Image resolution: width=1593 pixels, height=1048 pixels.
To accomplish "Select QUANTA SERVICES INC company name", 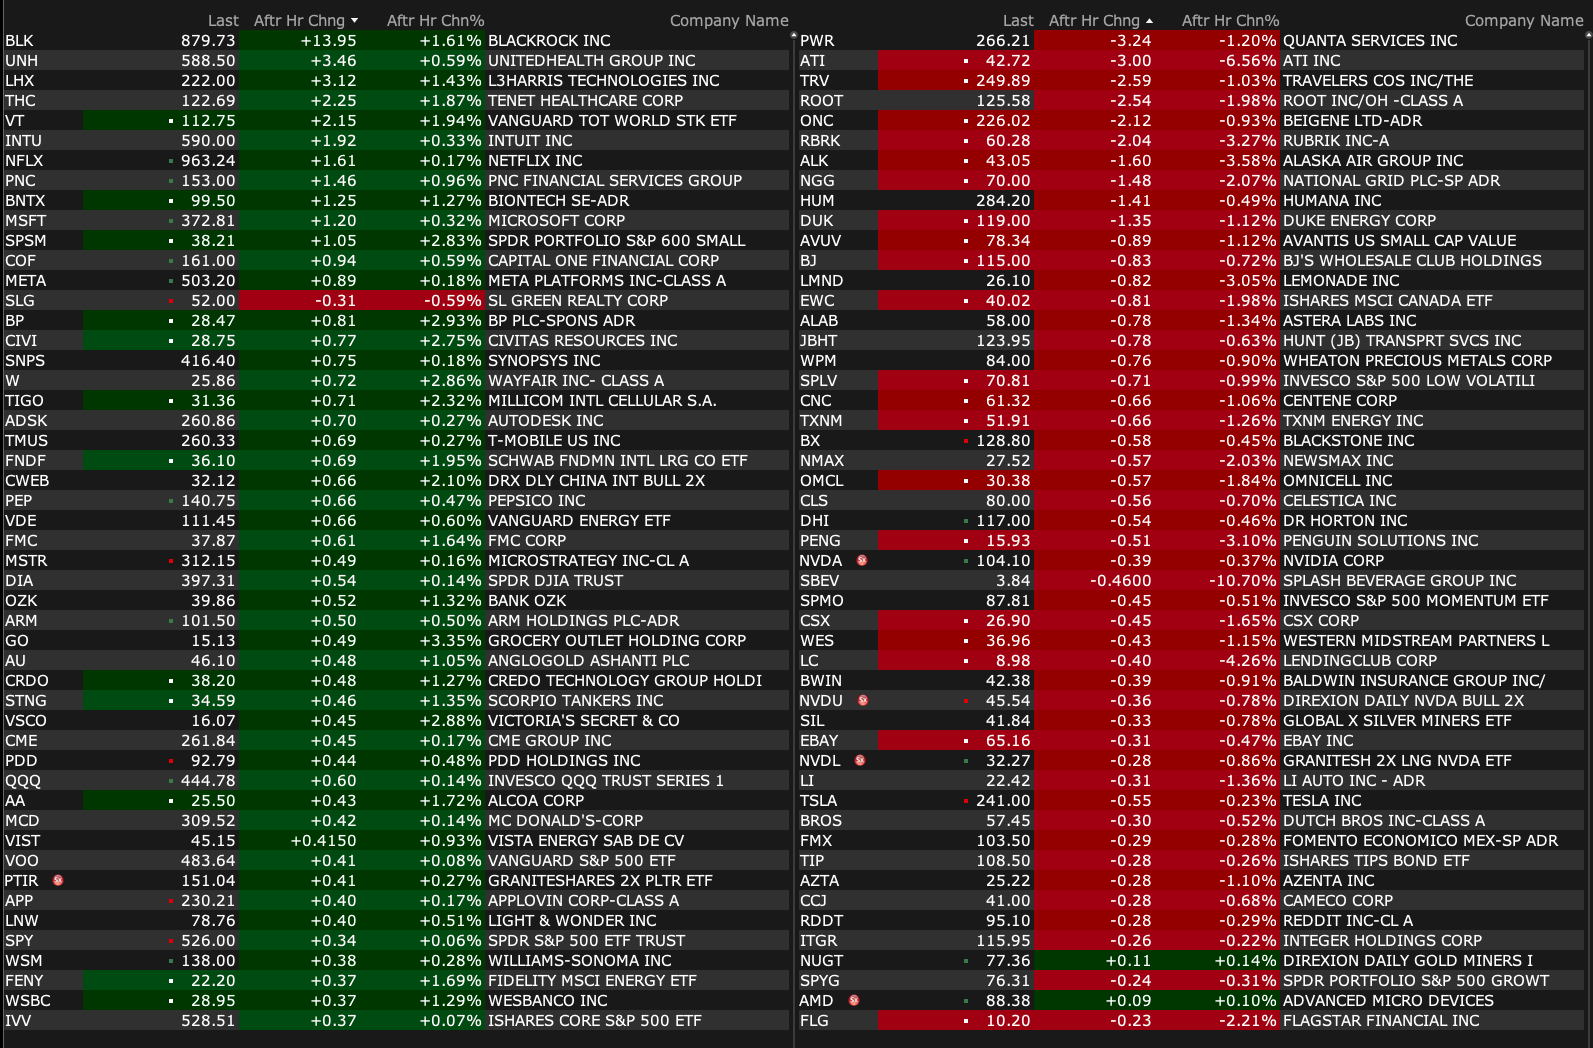I will pos(1369,41).
